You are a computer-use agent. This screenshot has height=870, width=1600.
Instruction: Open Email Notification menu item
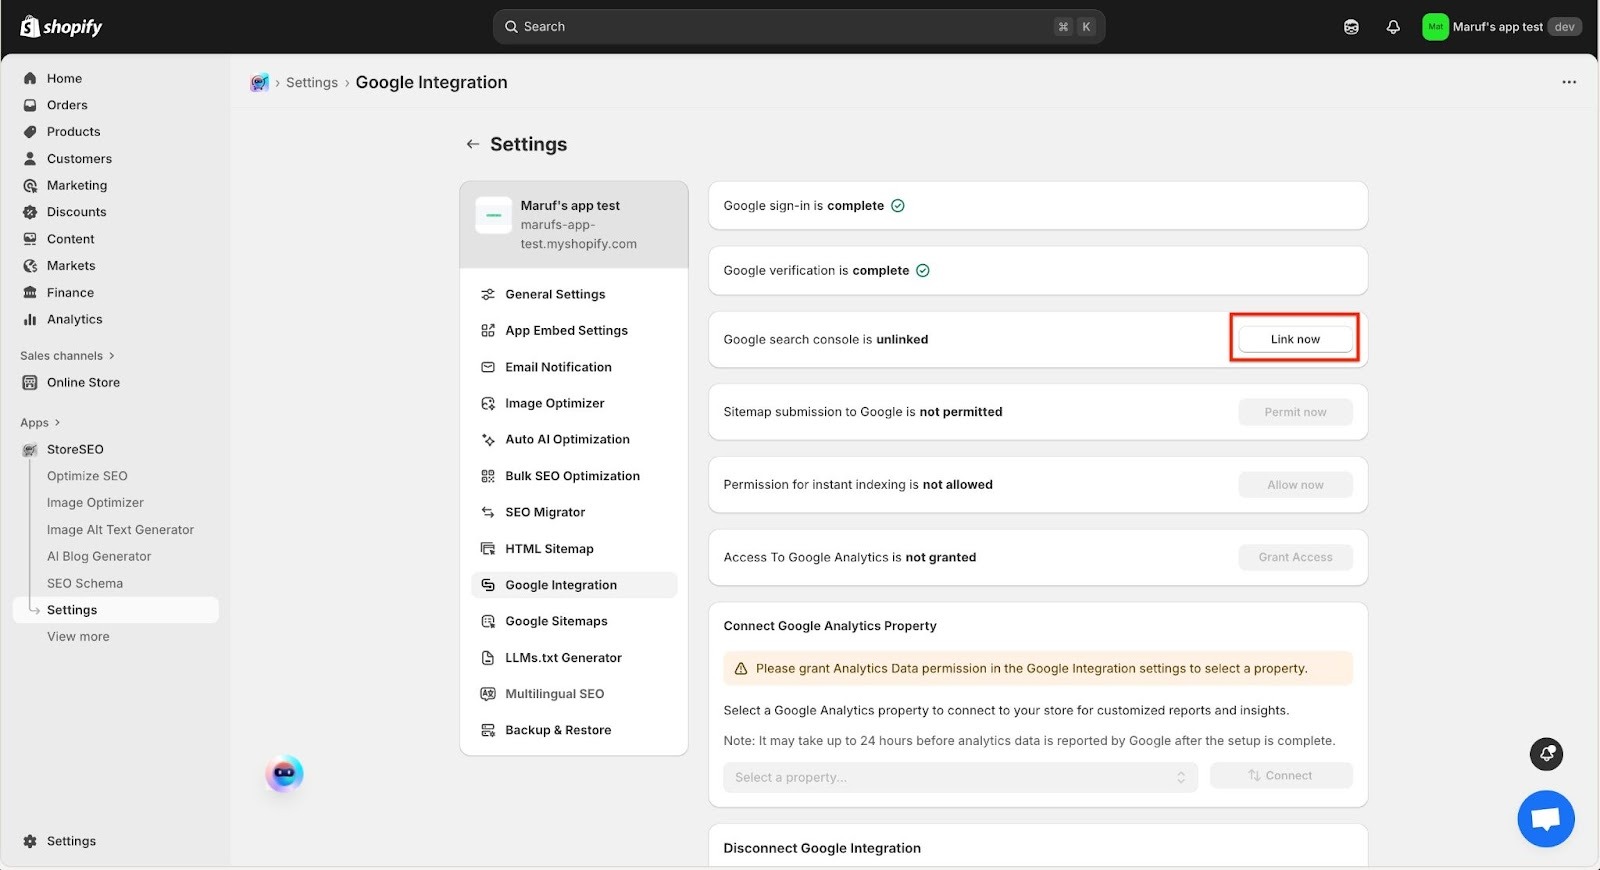click(574, 367)
